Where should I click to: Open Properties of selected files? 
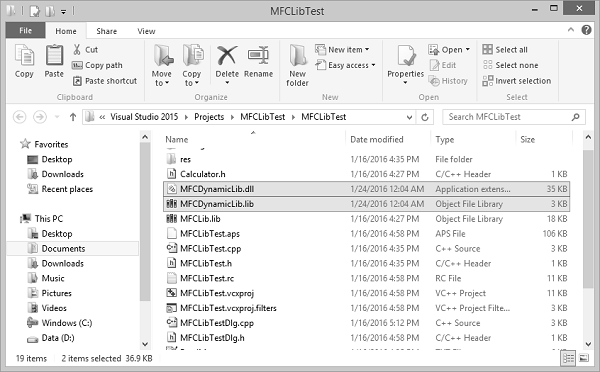point(405,61)
